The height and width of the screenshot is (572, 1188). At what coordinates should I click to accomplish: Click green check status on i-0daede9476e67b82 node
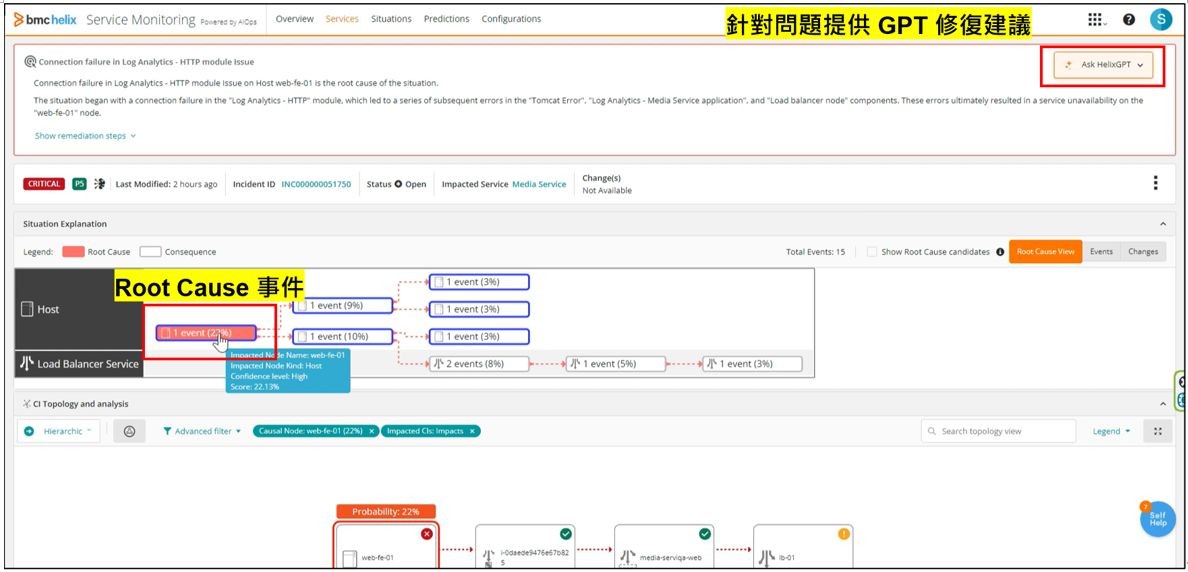click(565, 534)
